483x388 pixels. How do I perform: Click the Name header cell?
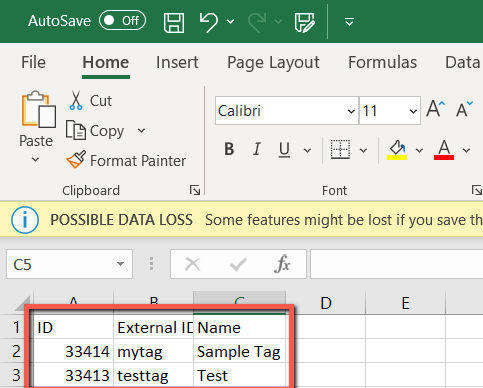tap(239, 327)
